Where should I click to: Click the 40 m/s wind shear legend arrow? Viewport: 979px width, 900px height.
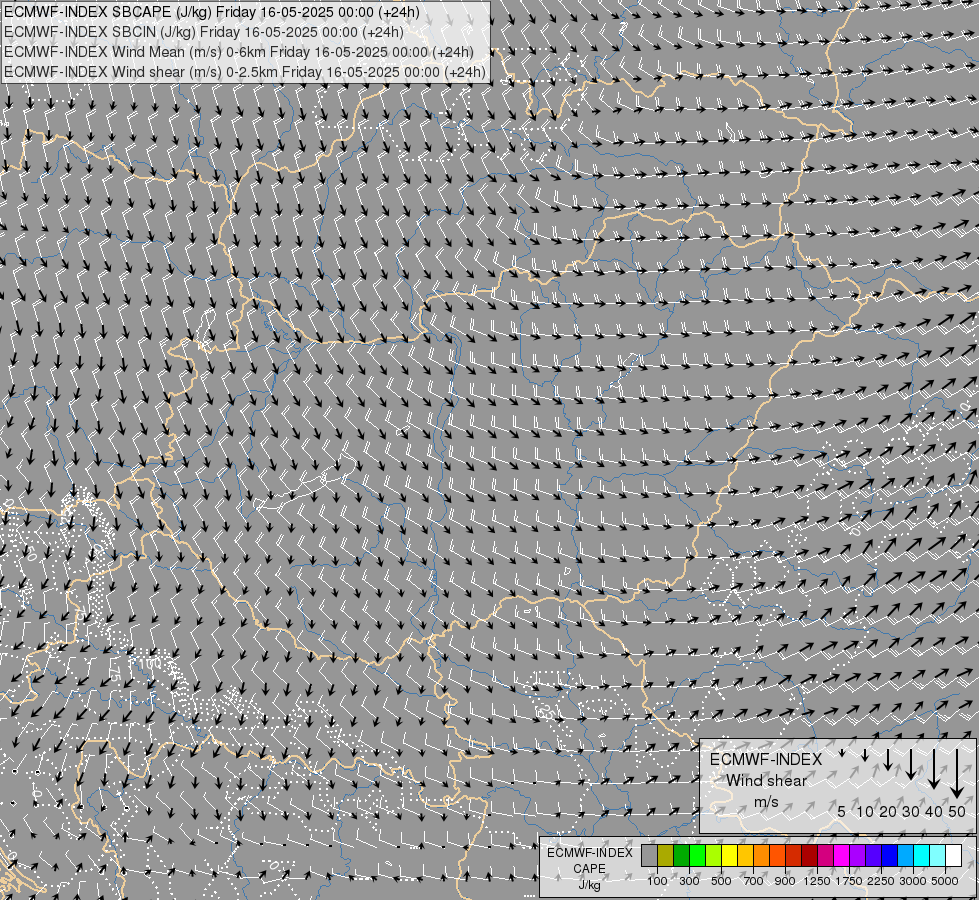[x=934, y=769]
